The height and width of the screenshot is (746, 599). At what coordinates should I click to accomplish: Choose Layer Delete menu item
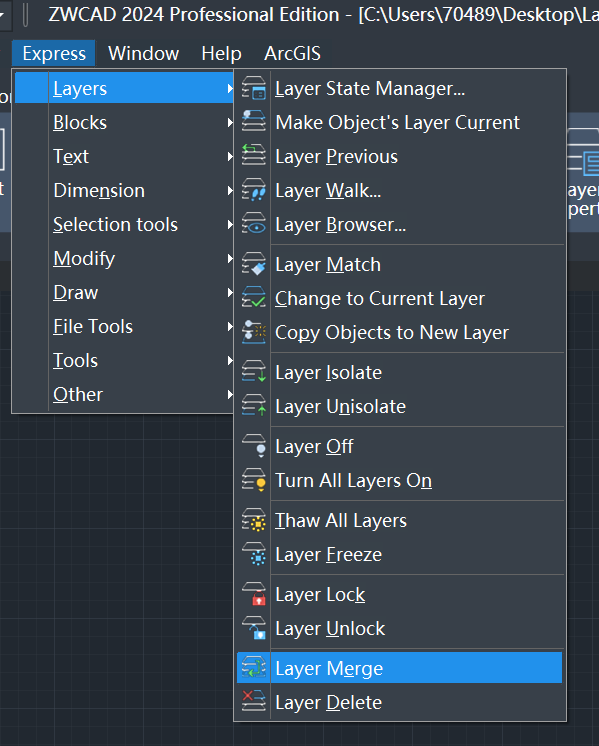pyautogui.click(x=400, y=702)
